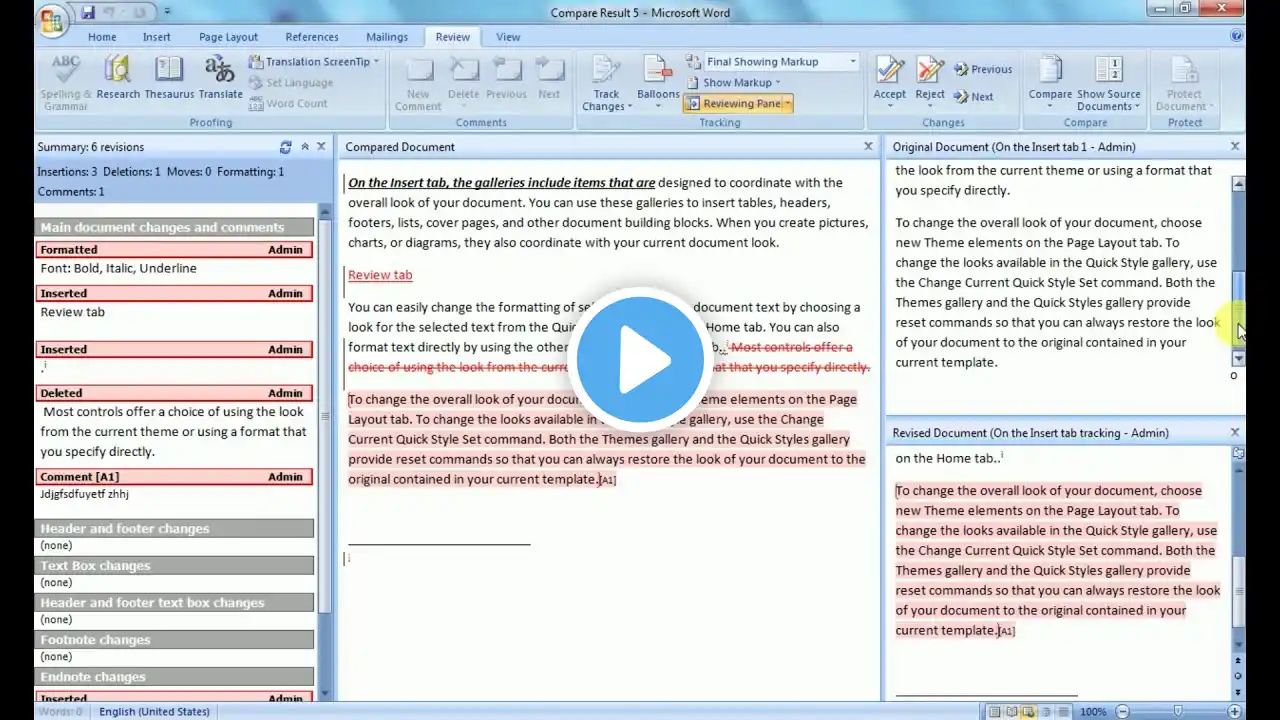Image resolution: width=1280 pixels, height=720 pixels.
Task: Switch to Full Screen Reading view
Action: pos(1012,712)
